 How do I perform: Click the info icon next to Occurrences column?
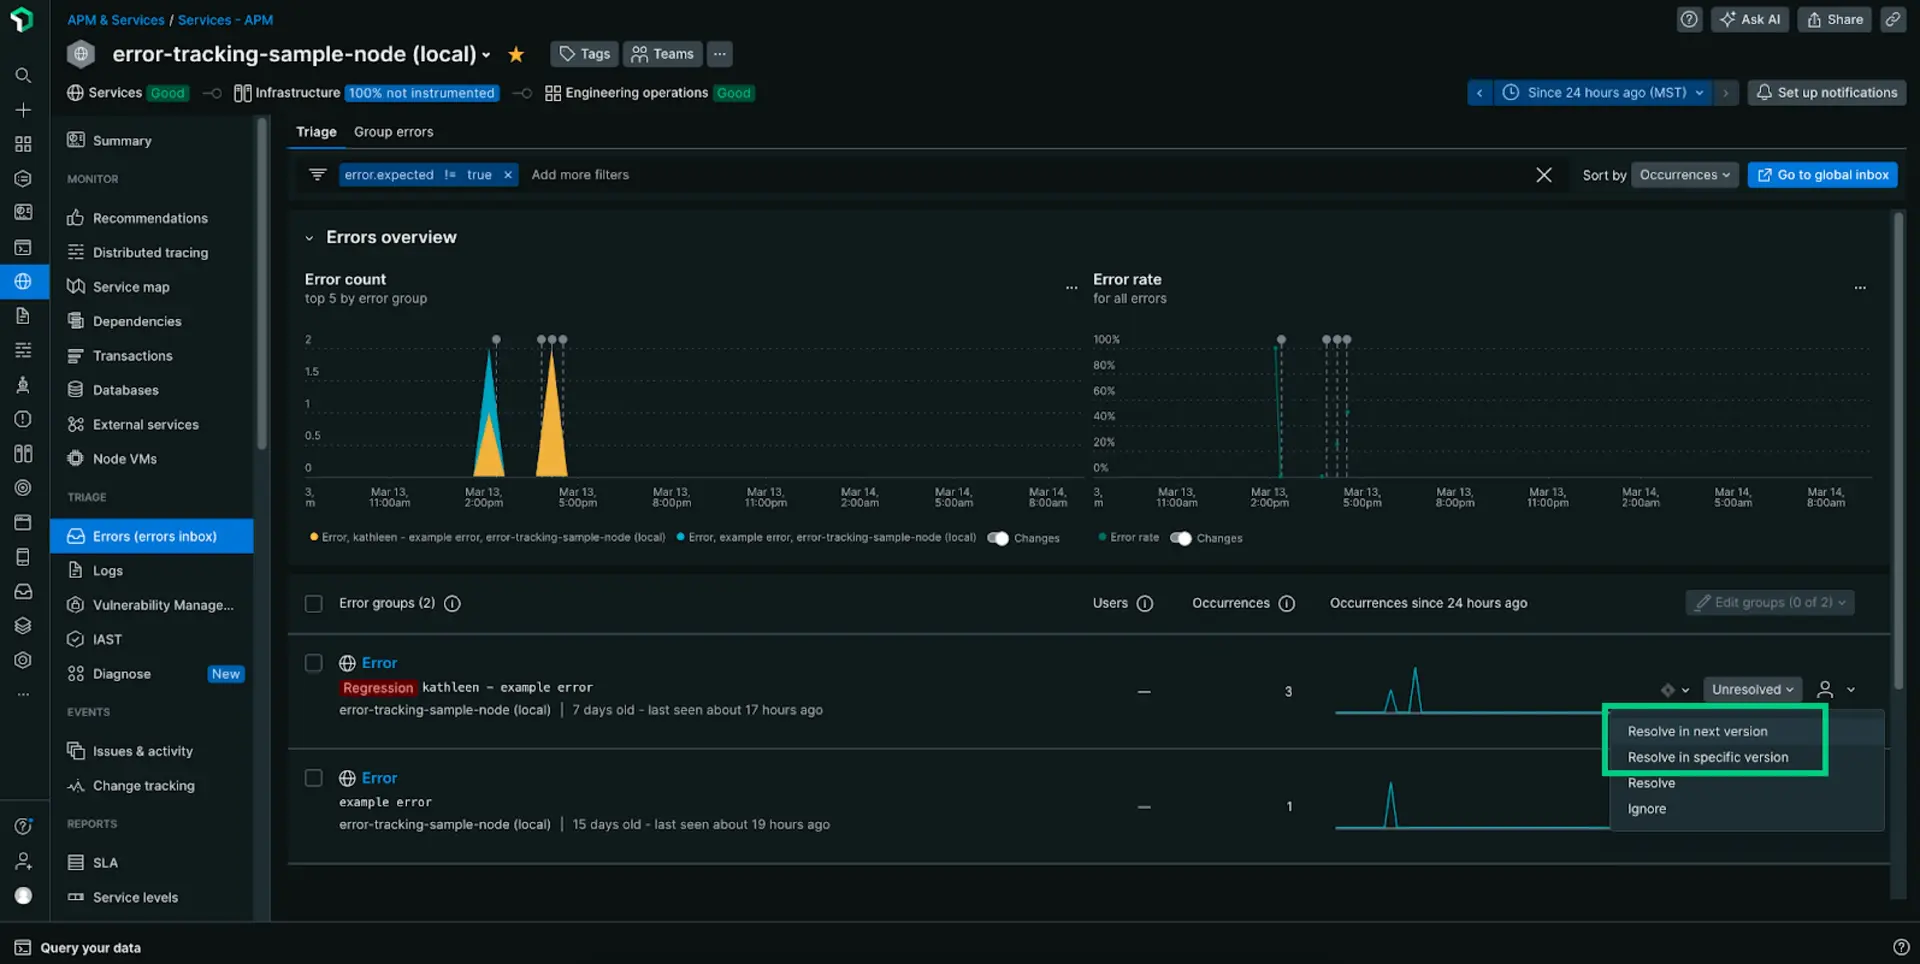[x=1287, y=603]
